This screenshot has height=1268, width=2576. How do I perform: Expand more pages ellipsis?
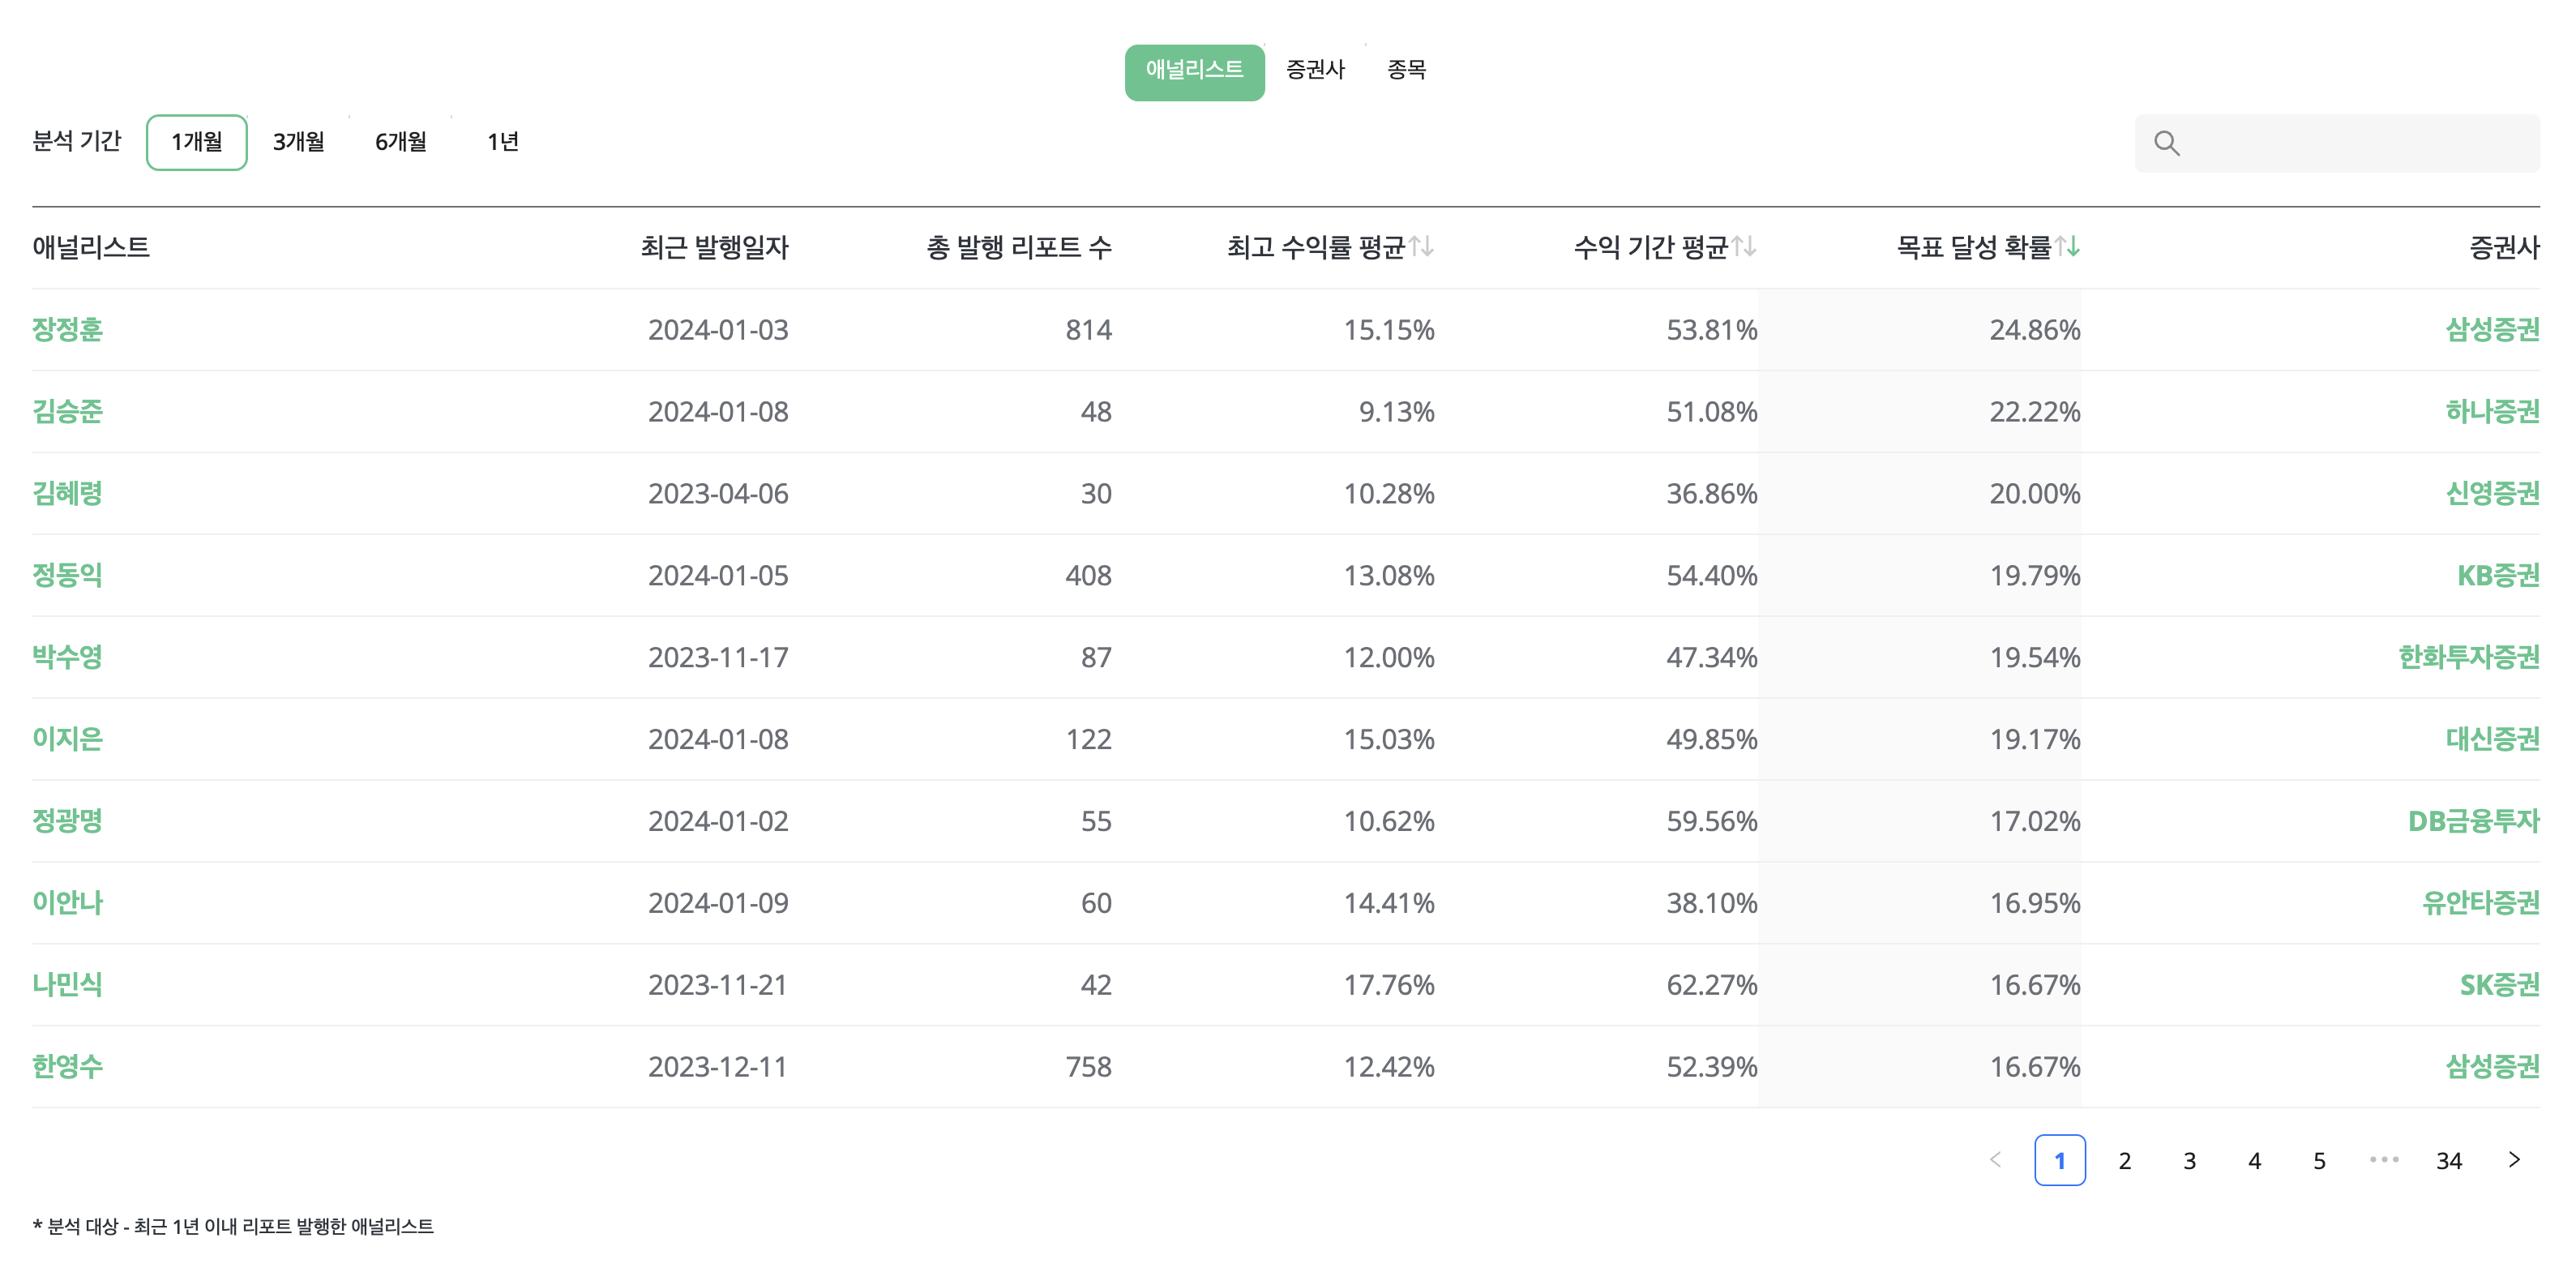point(2383,1160)
